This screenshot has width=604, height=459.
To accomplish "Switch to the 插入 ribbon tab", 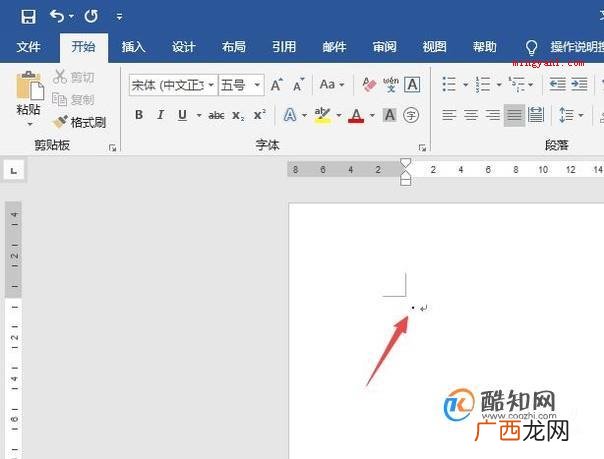I will click(x=133, y=47).
